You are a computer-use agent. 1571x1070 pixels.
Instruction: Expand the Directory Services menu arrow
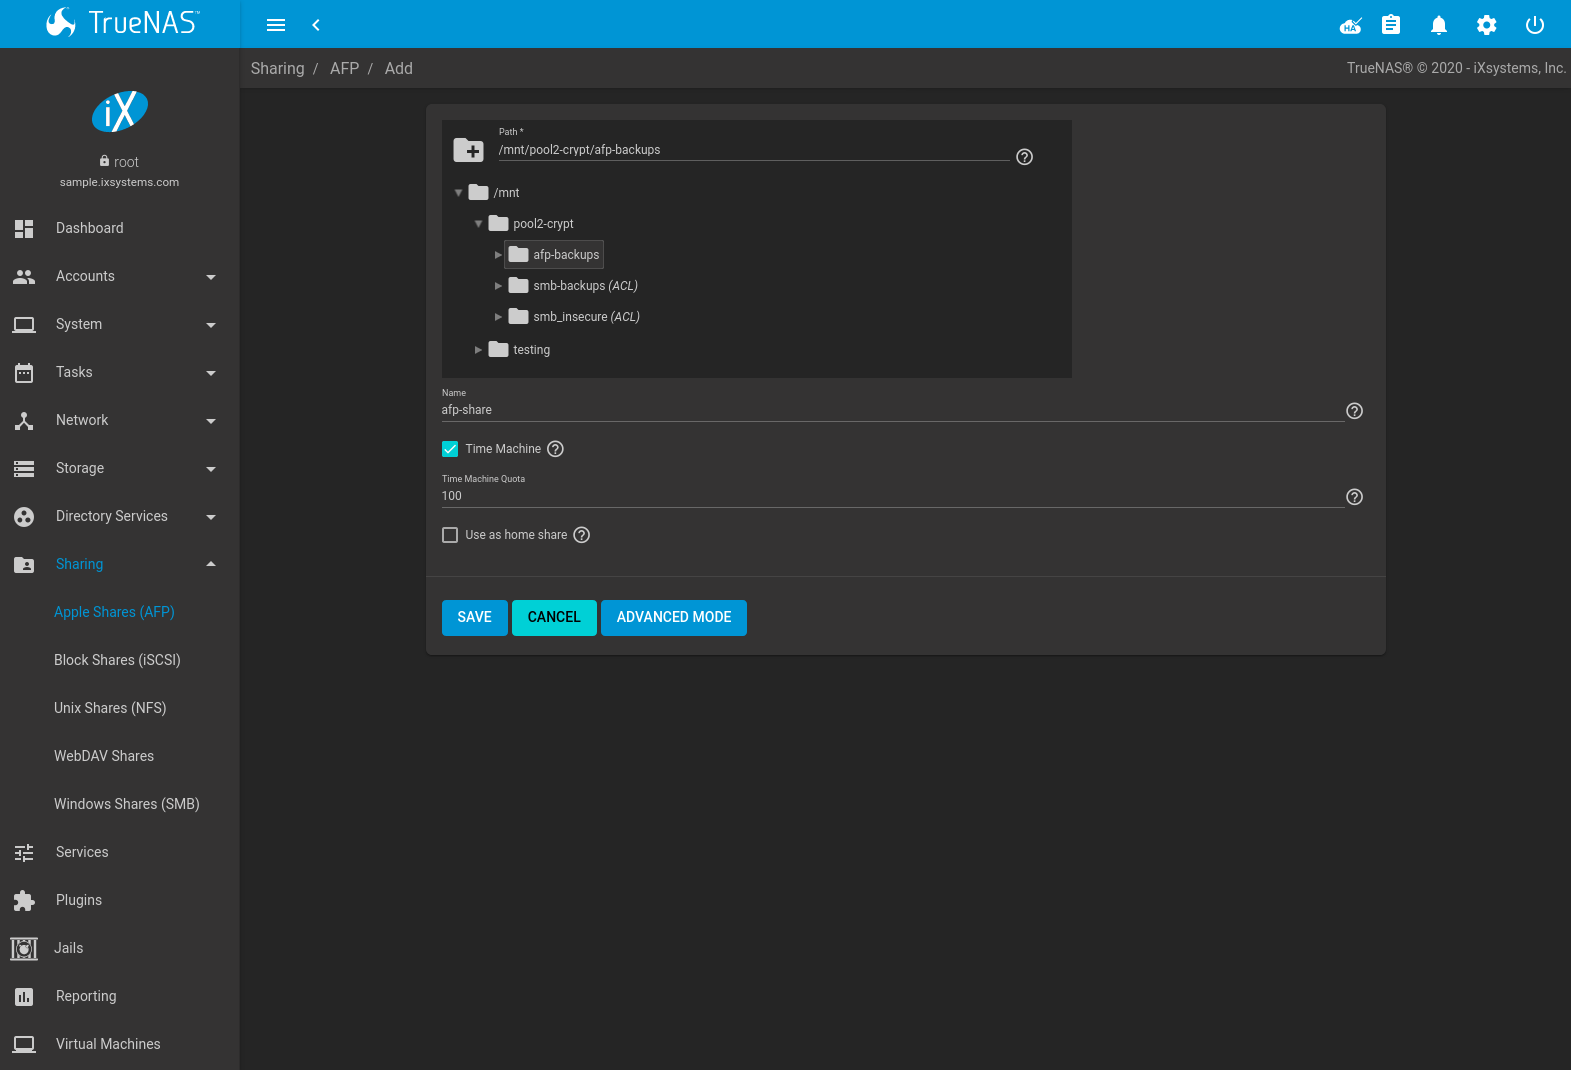(x=211, y=517)
